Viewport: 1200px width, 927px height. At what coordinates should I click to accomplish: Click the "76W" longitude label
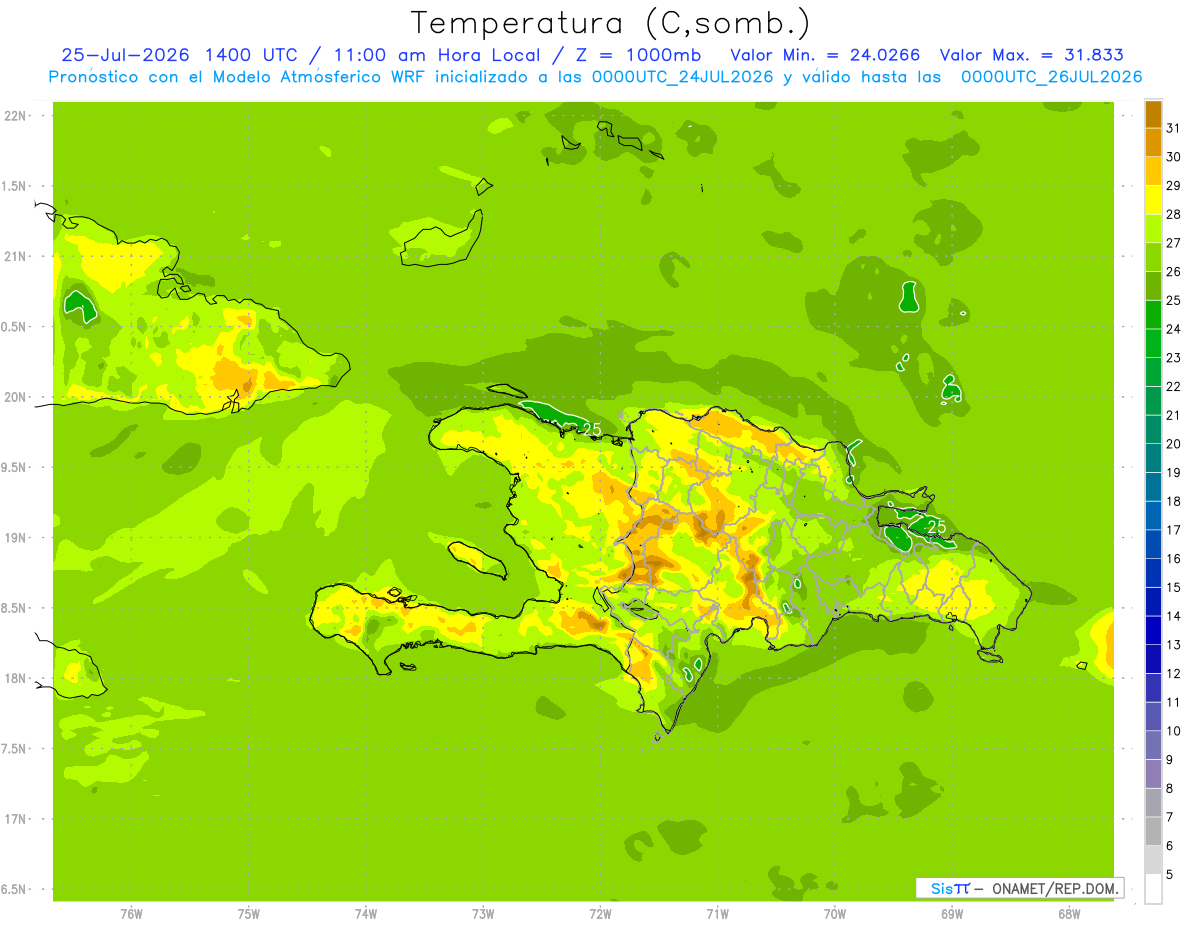point(131,913)
